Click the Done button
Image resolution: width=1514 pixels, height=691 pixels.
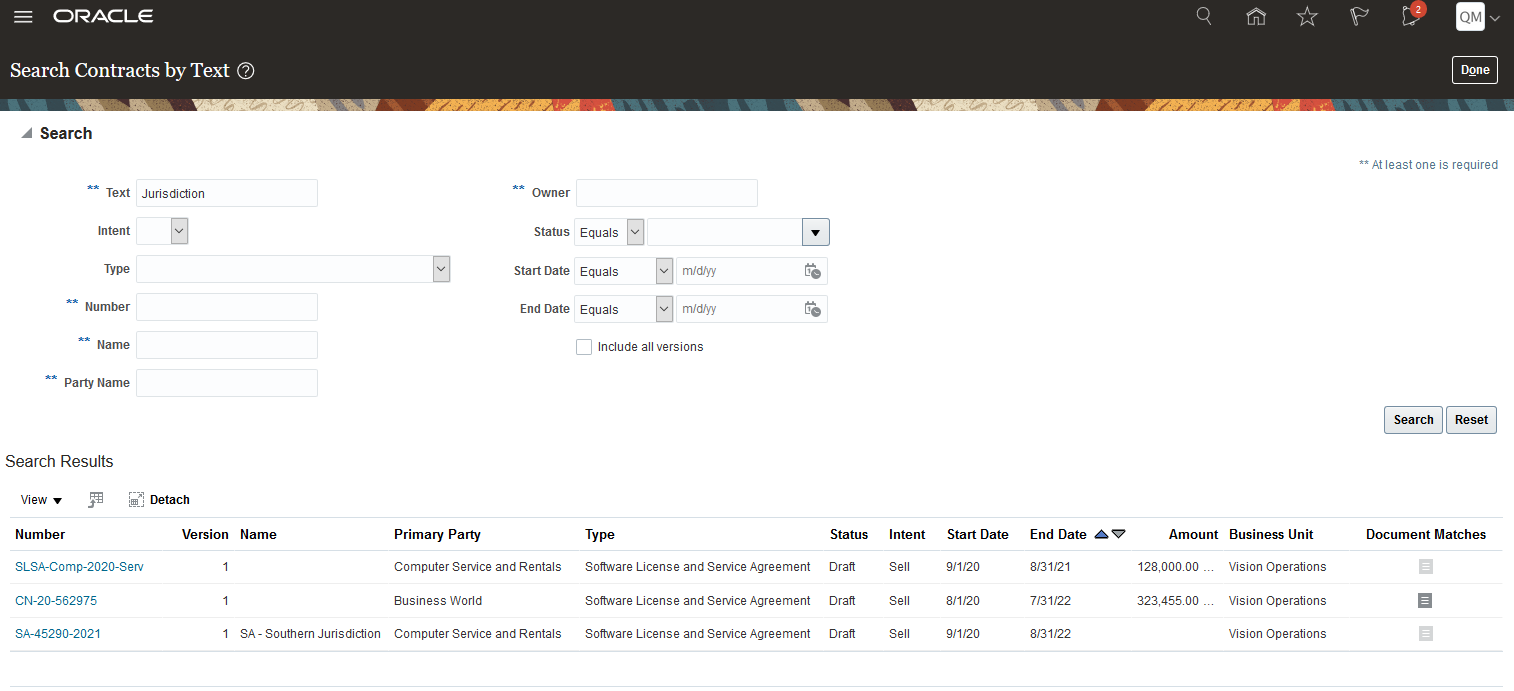tap(1474, 70)
